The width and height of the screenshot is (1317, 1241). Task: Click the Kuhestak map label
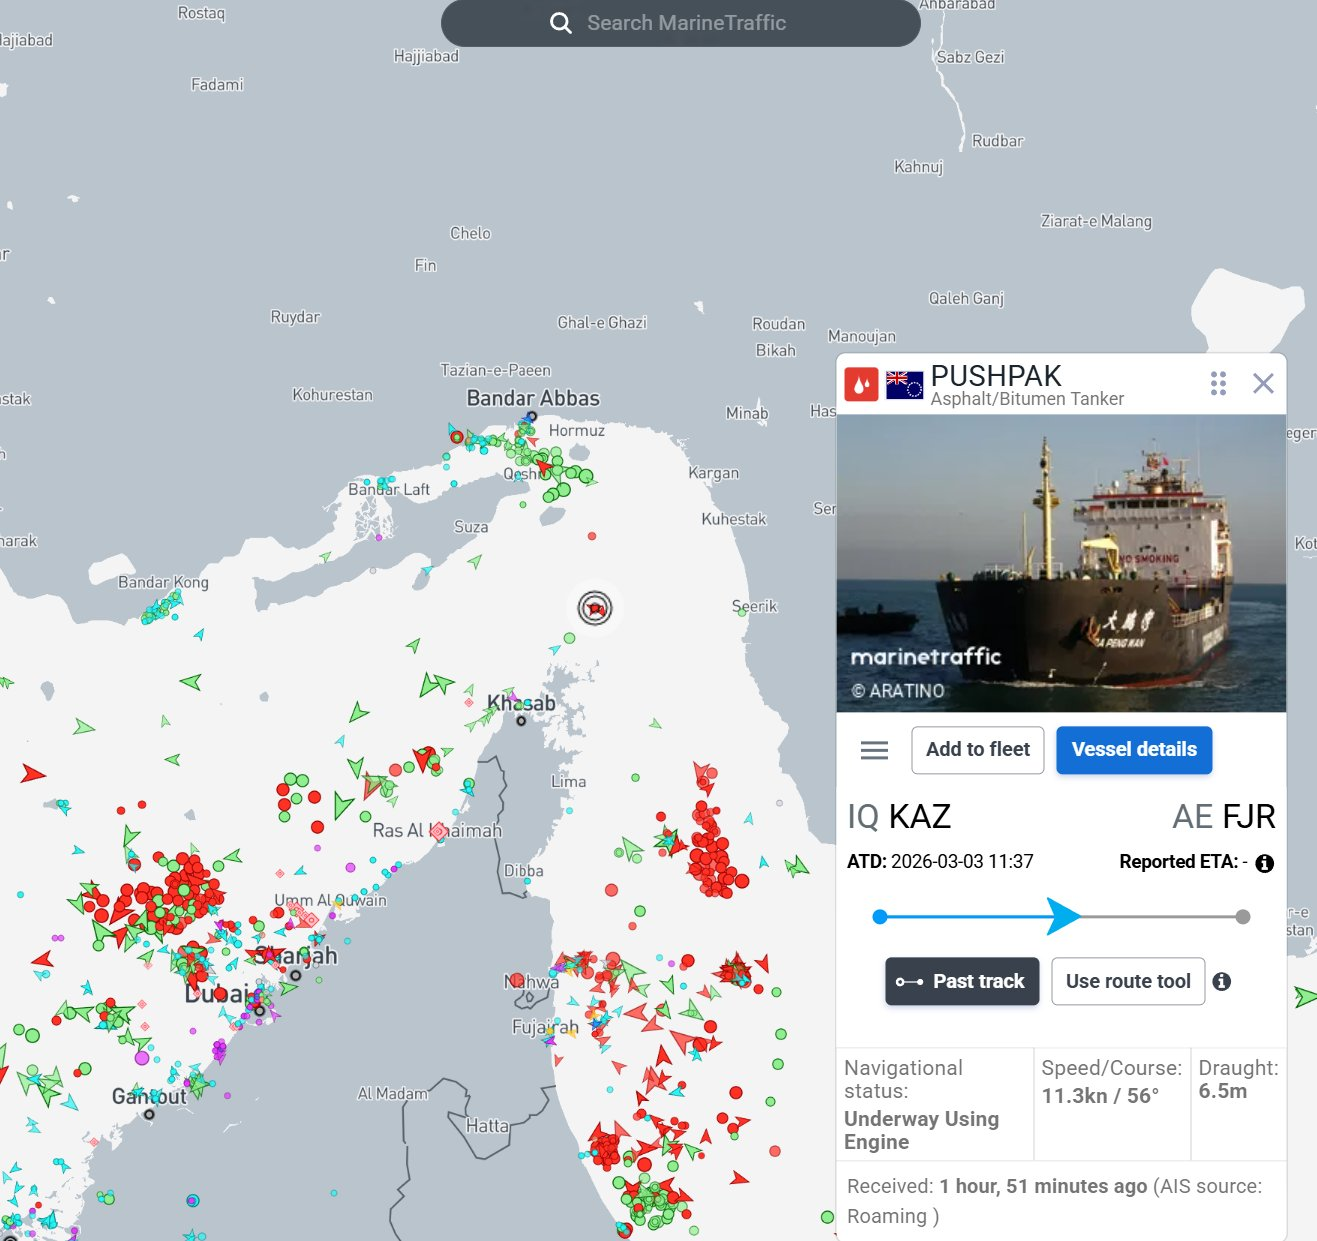[x=734, y=519]
